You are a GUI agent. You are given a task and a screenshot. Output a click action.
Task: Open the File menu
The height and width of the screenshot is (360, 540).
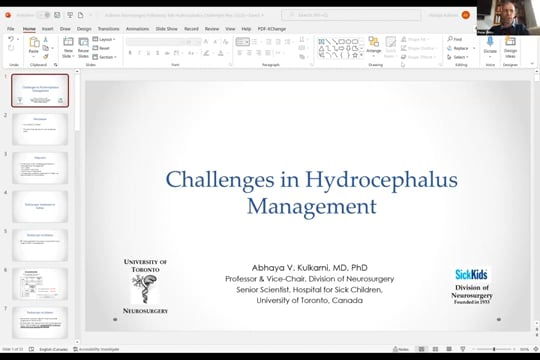pos(11,29)
